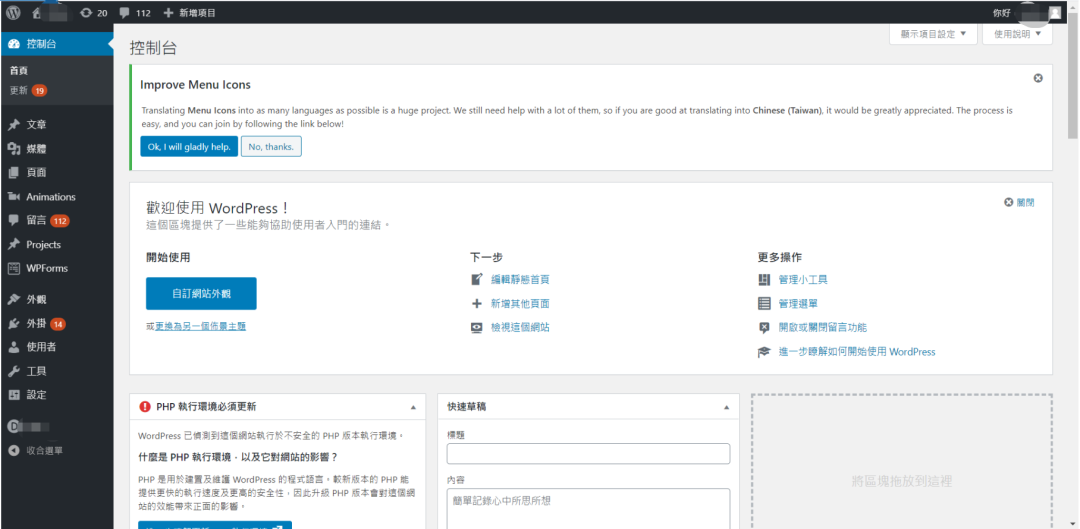Click the user avatar in top right
This screenshot has width=1080, height=529.
coord(1055,12)
